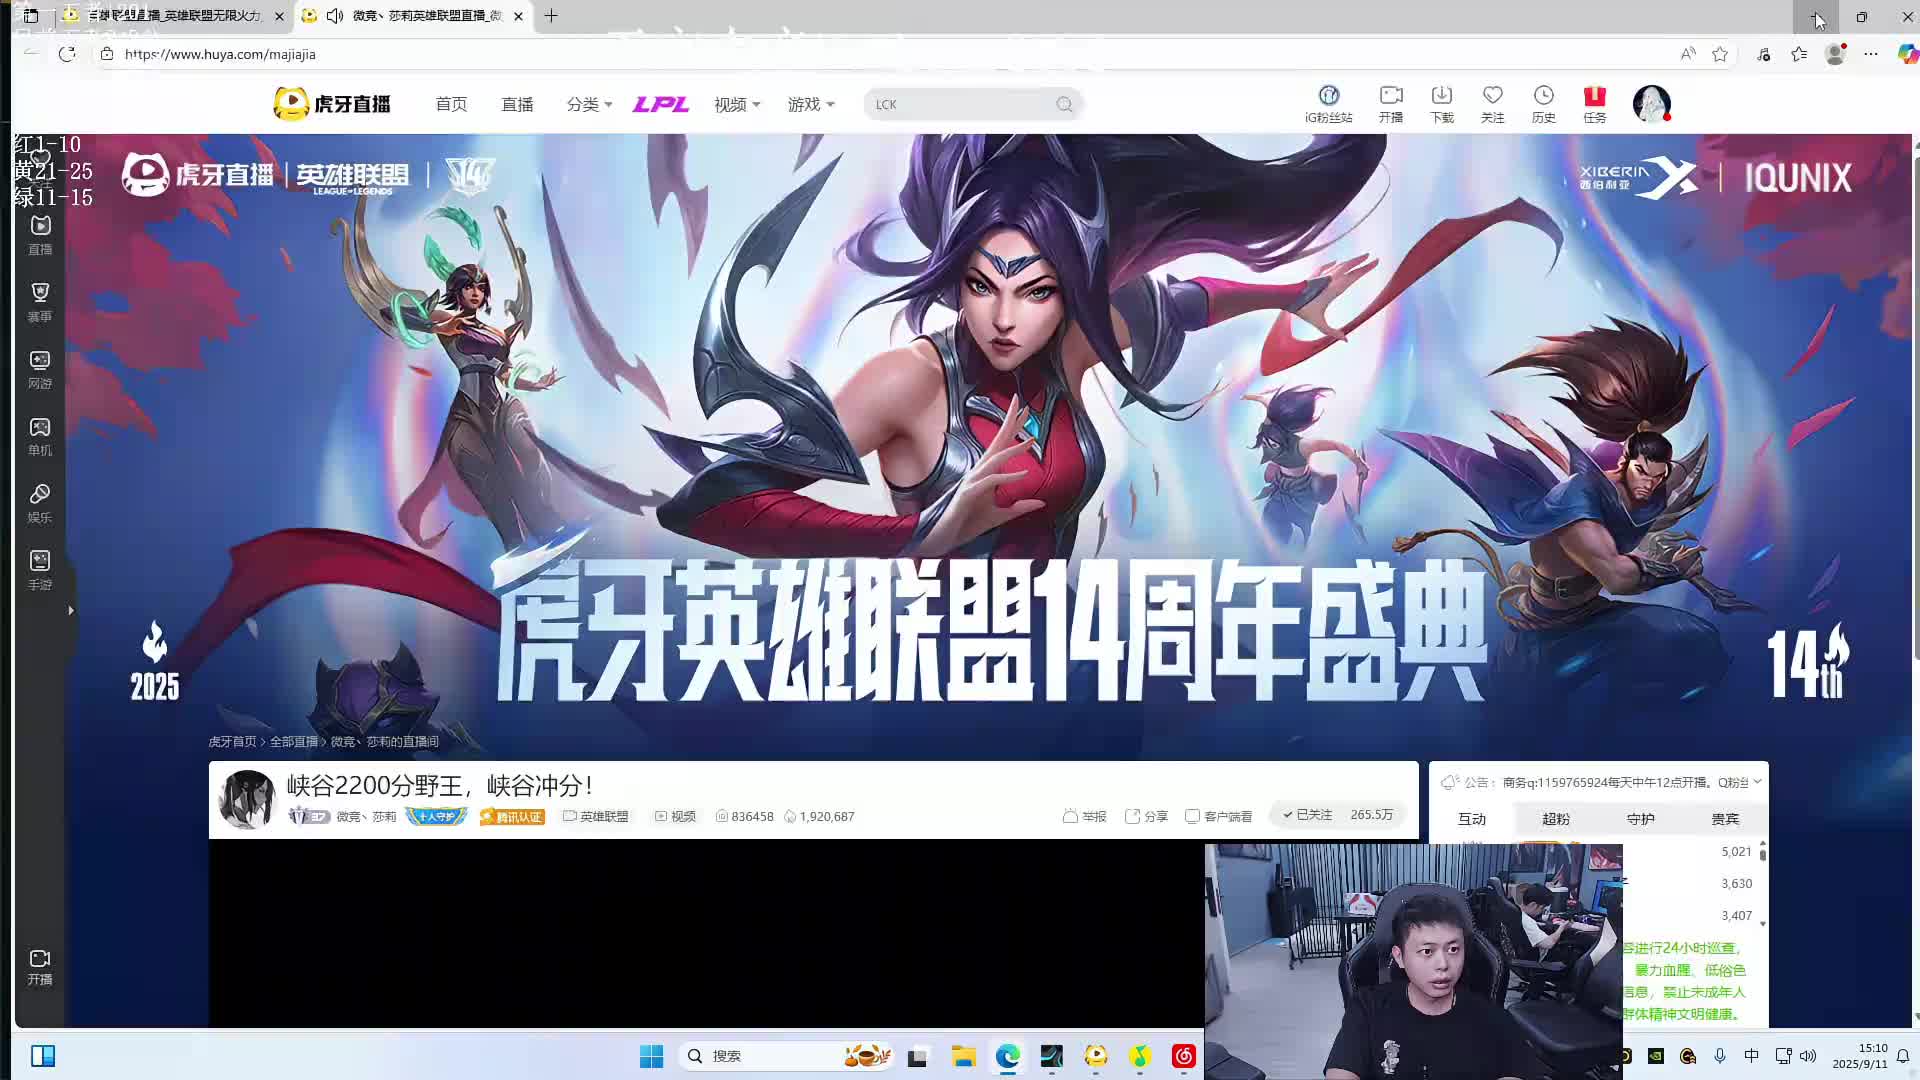1920x1080 pixels.
Task: Click the Huya 虎牙直播 logo
Action: tap(332, 103)
